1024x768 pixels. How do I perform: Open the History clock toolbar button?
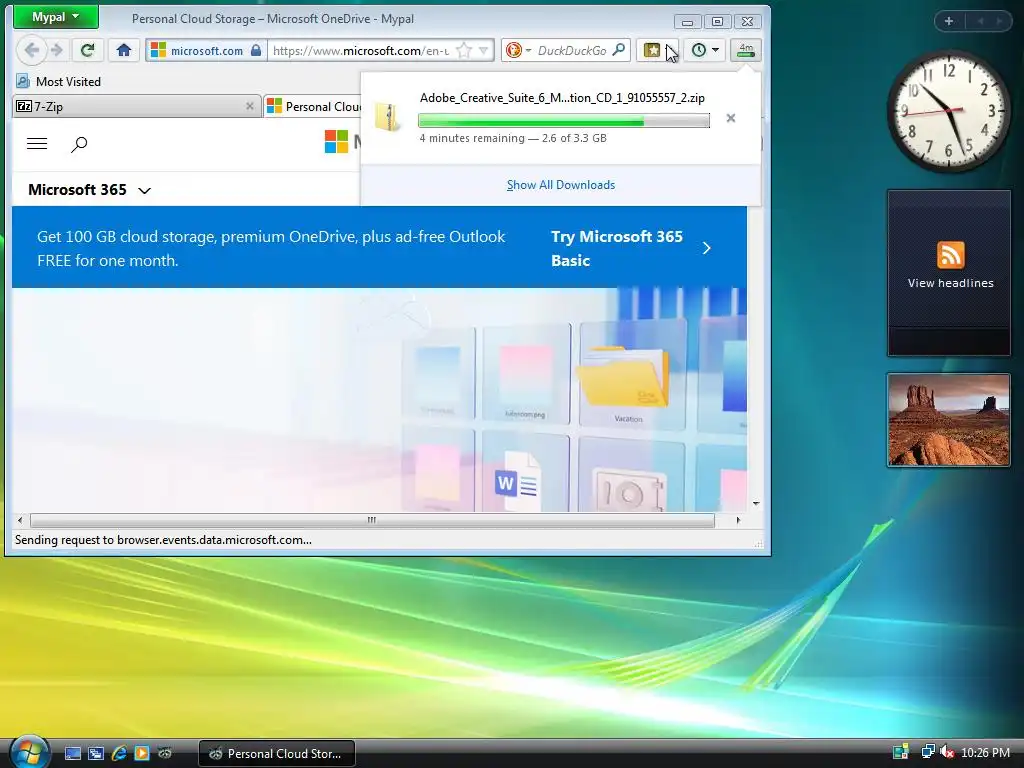click(x=699, y=50)
